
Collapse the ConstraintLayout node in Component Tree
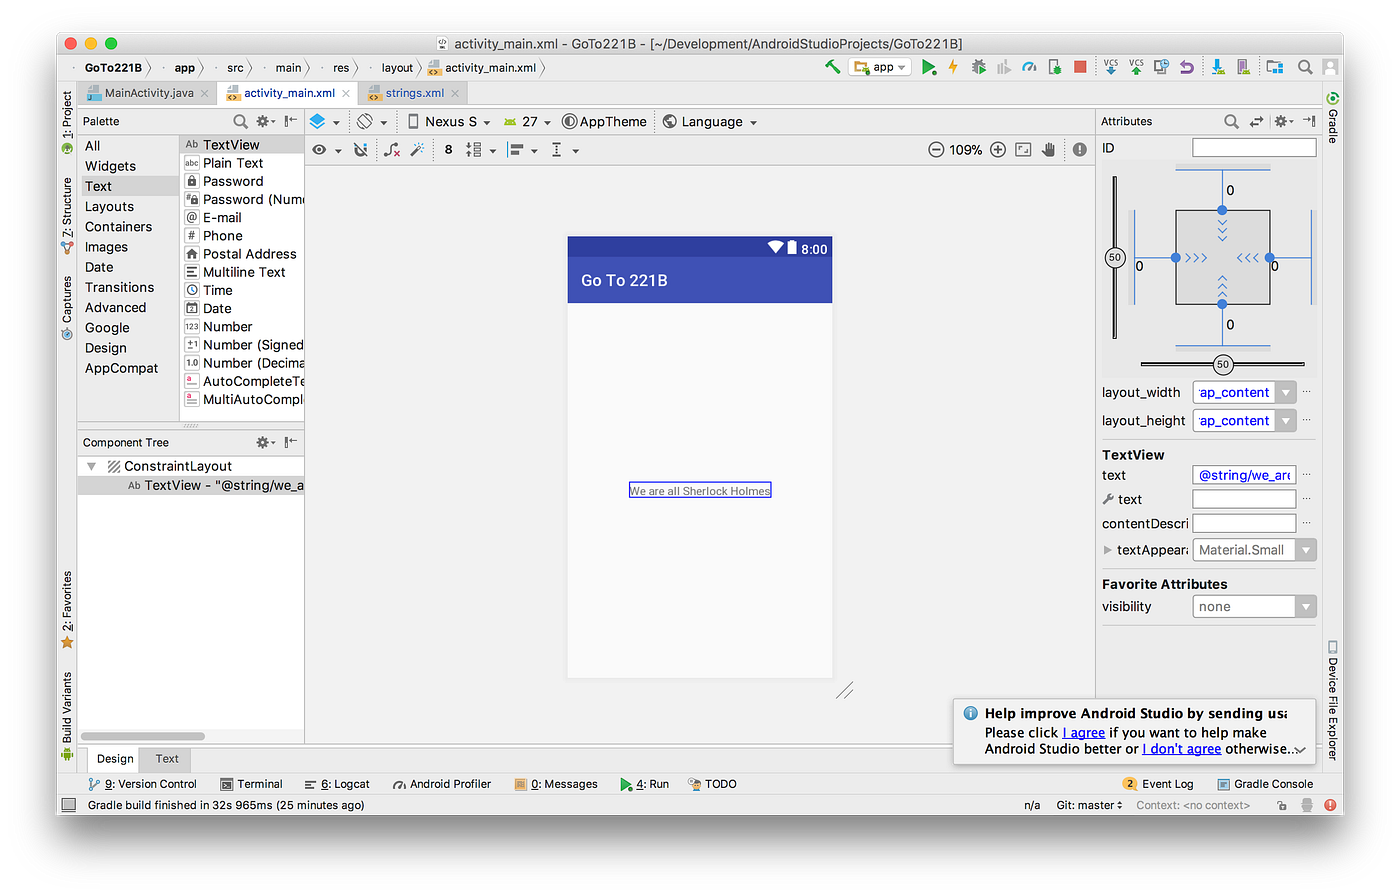[91, 465]
